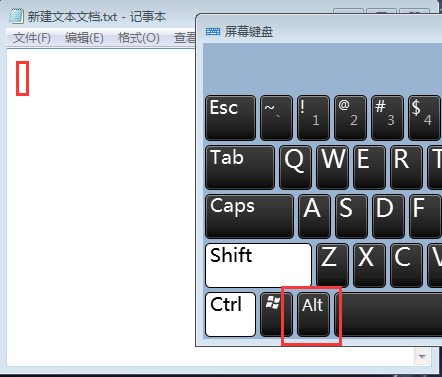Tap the @ 2 key
Image resolution: width=442 pixels, height=377 pixels.
pos(350,118)
